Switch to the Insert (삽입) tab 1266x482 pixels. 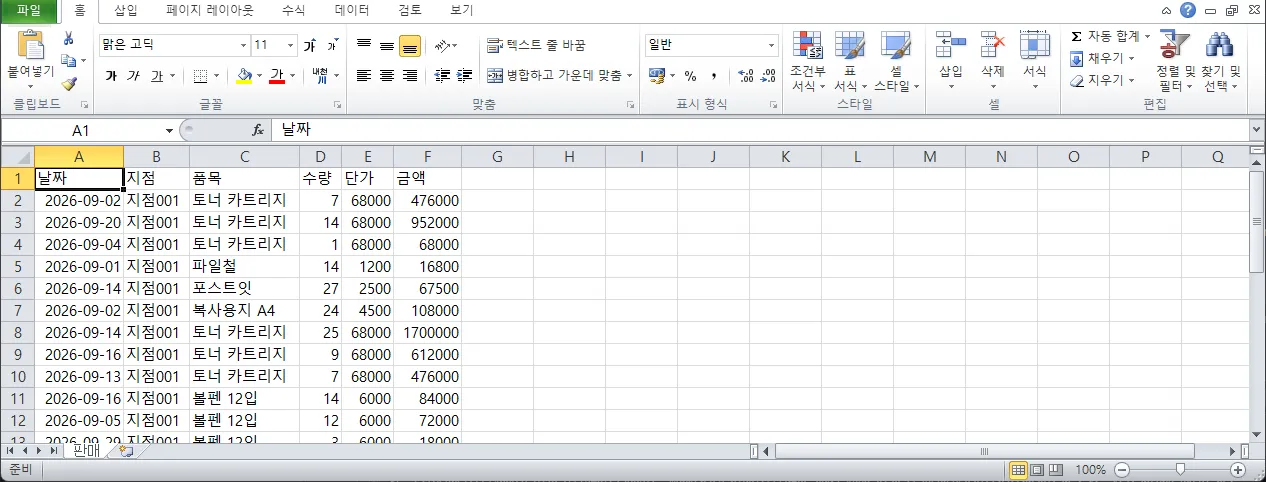(x=126, y=11)
